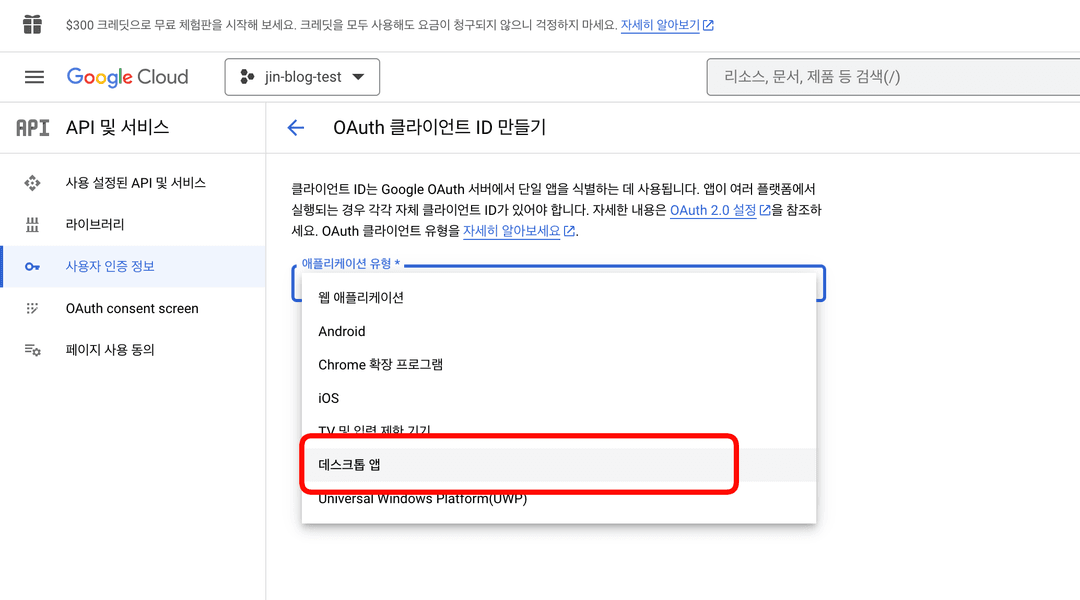Viewport: 1080px width, 600px height.
Task: Click the gift icon in the banner
Action: tap(32, 25)
